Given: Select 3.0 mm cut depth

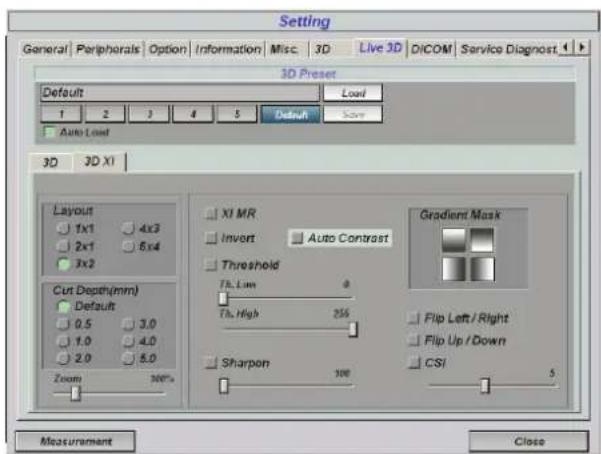Looking at the screenshot, I should point(128,324).
